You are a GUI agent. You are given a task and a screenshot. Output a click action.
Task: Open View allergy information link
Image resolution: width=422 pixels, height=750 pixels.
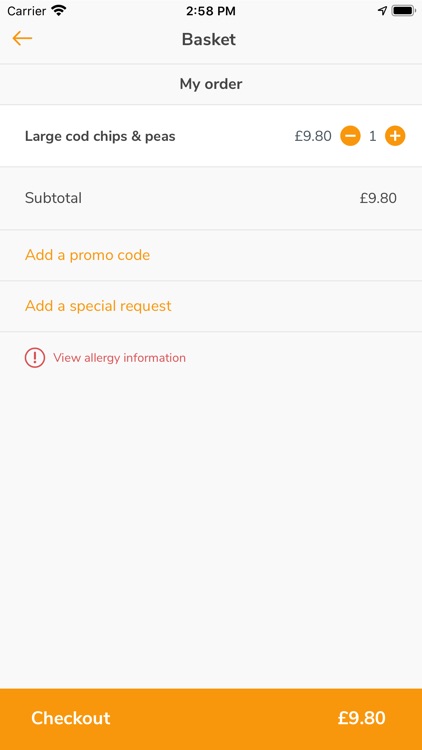[x=119, y=358]
